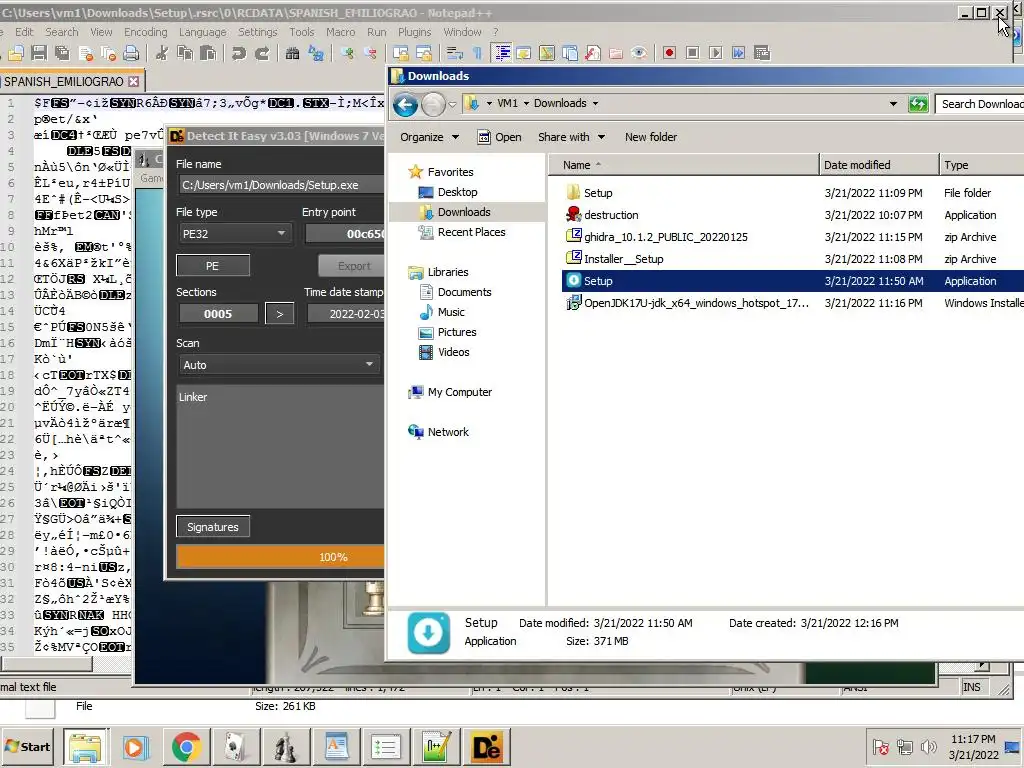The height and width of the screenshot is (768, 1024).
Task: Click the Save All icon in Notepad++
Action: pos(62,53)
